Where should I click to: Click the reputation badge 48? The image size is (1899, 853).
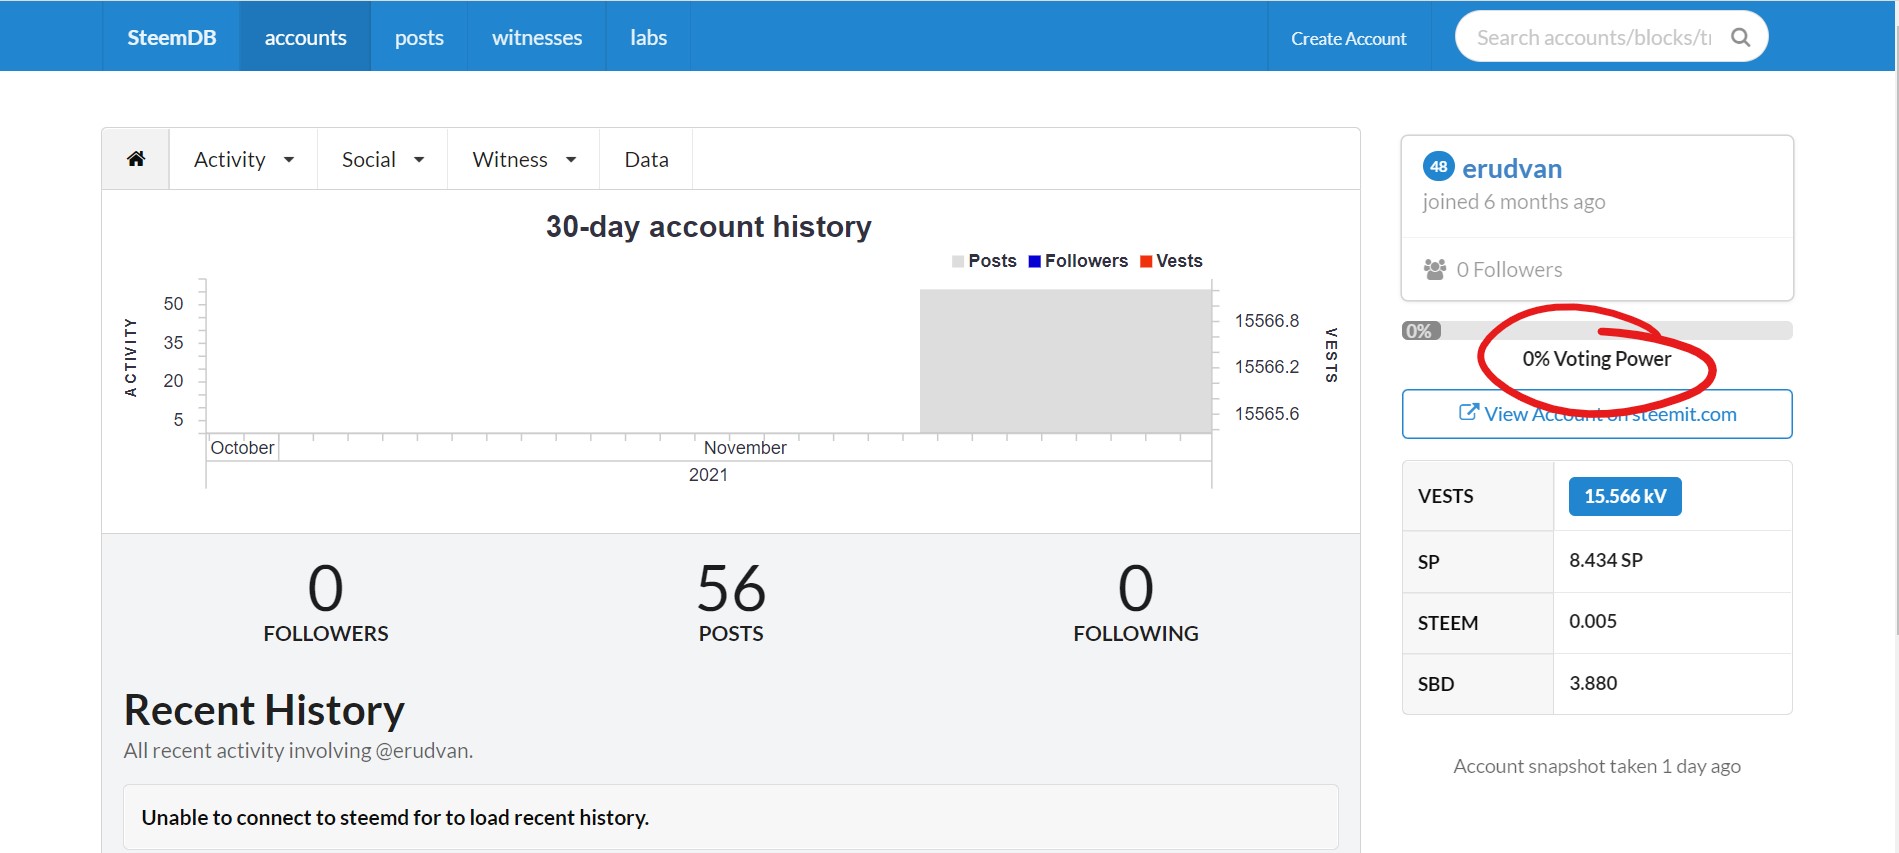tap(1438, 167)
